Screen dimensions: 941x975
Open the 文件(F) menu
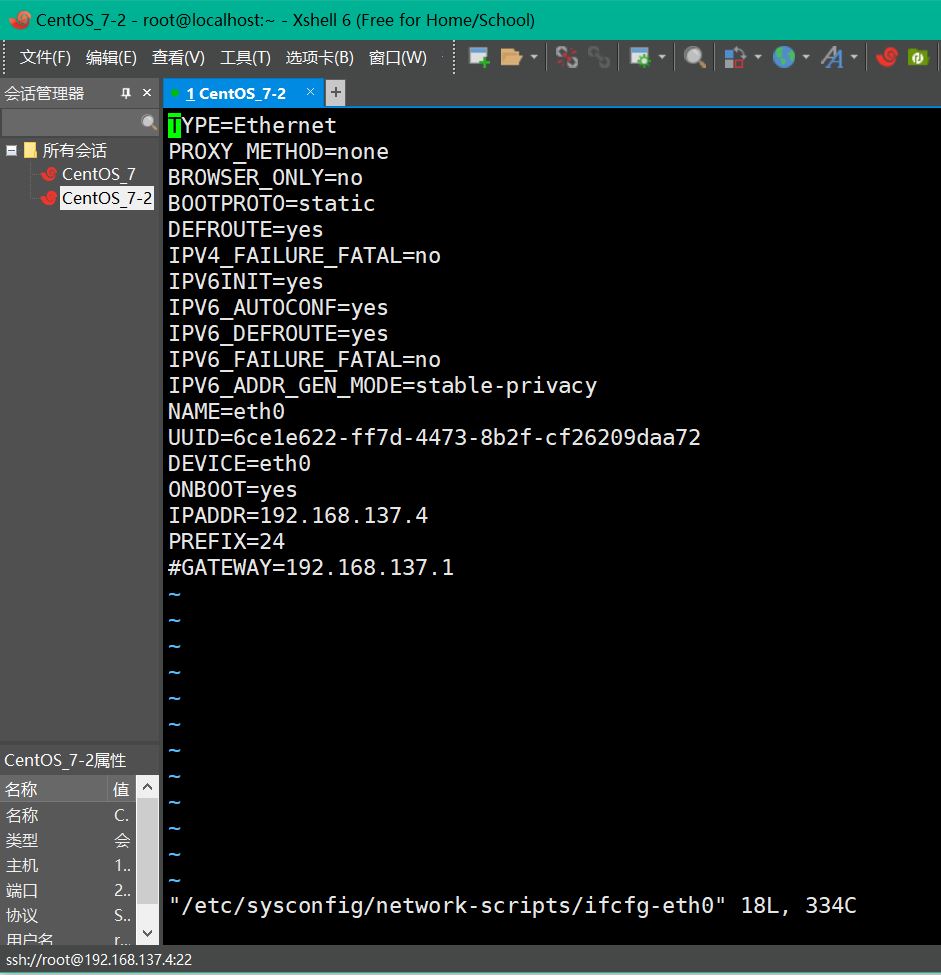45,58
